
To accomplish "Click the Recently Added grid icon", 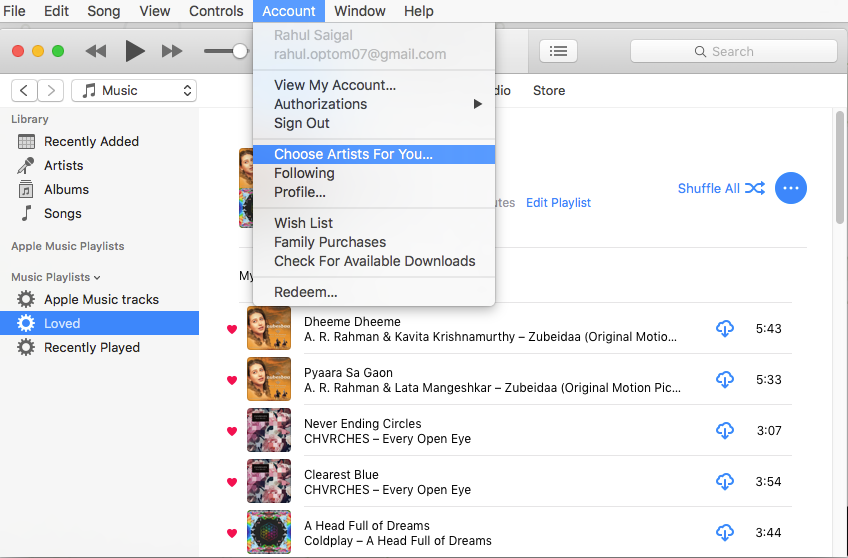I will [26, 141].
